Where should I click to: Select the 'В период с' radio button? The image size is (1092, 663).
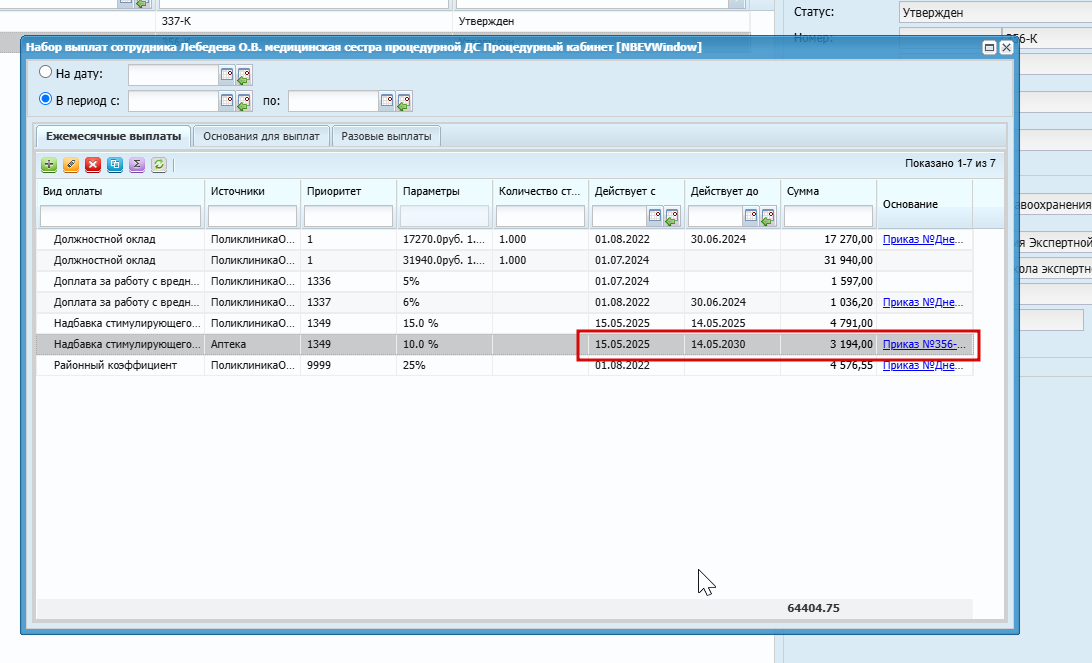pyautogui.click(x=45, y=99)
